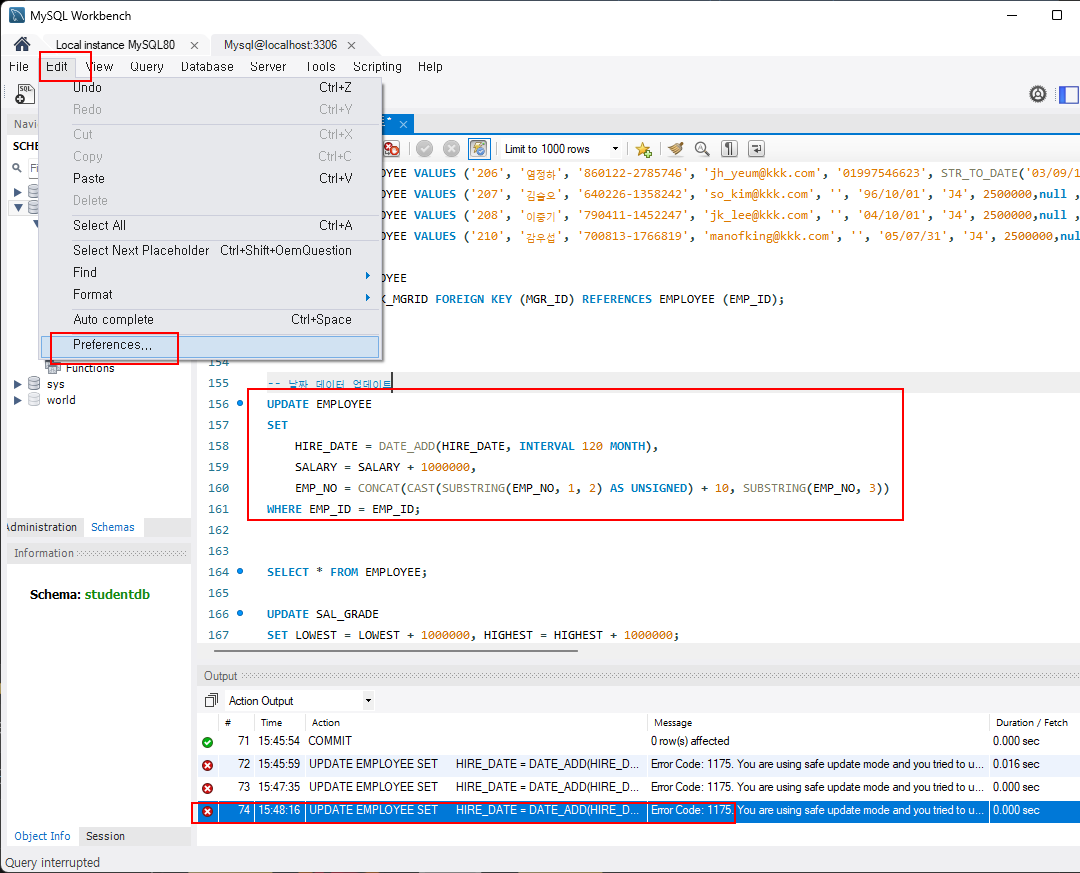The image size is (1080, 873).
Task: Switch to Local instance MySQL80 tab
Action: [115, 45]
